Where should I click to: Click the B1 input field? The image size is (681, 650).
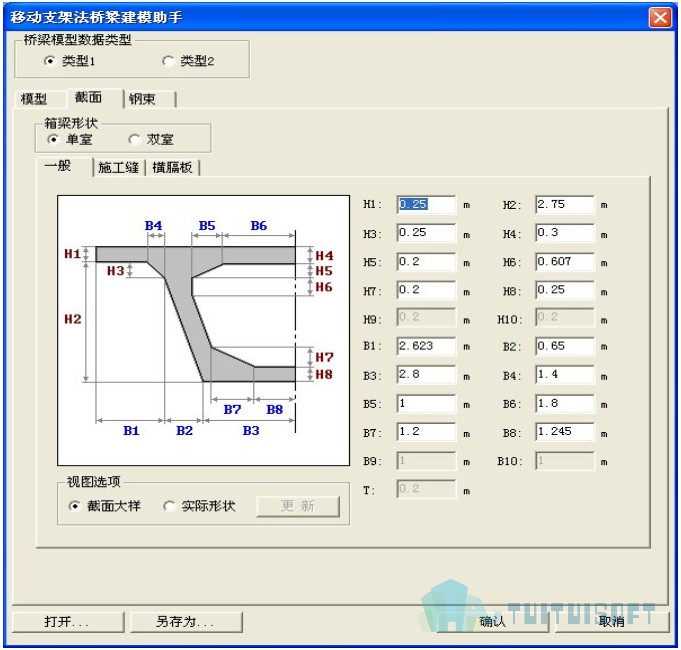[x=426, y=346]
